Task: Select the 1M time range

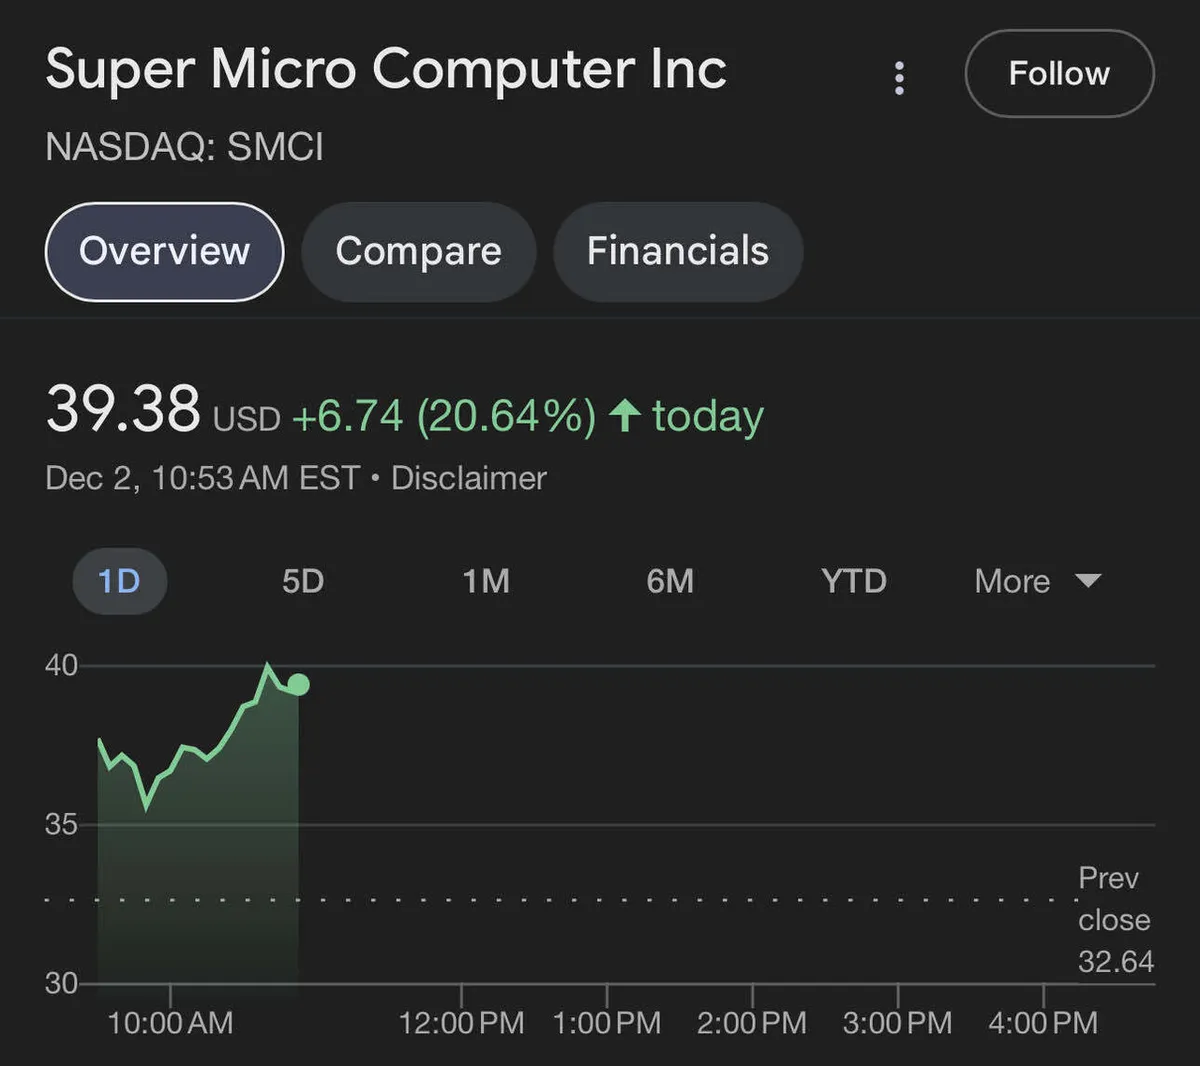Action: (x=486, y=581)
